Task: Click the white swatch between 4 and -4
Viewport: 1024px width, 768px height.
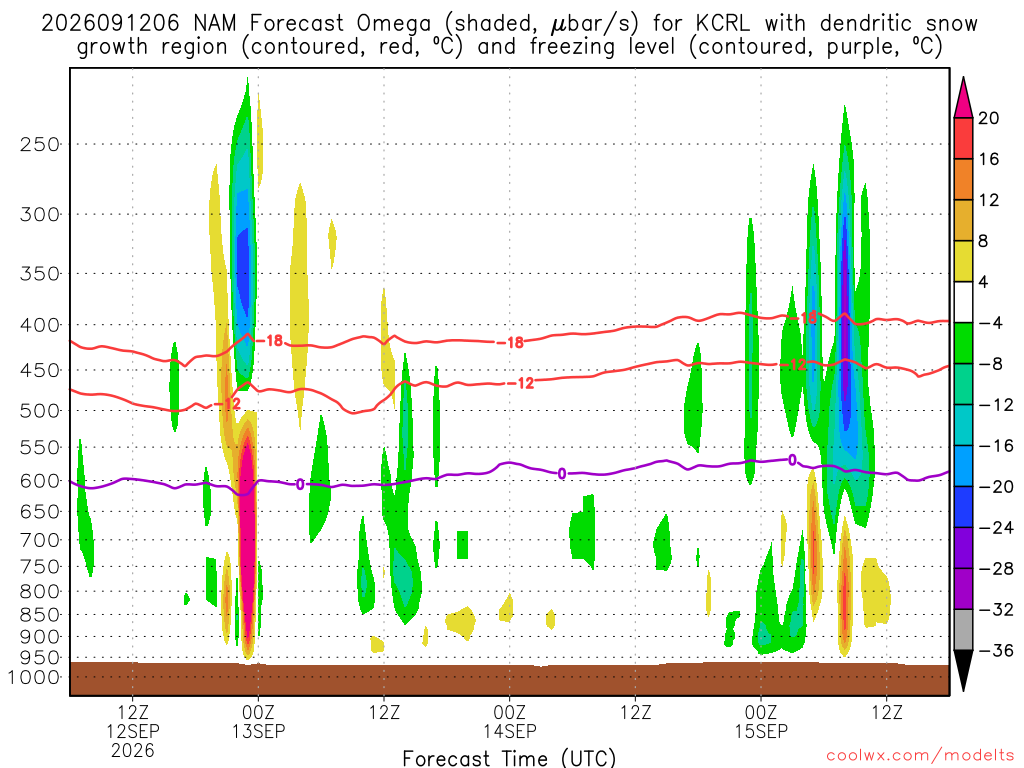Action: tap(963, 302)
